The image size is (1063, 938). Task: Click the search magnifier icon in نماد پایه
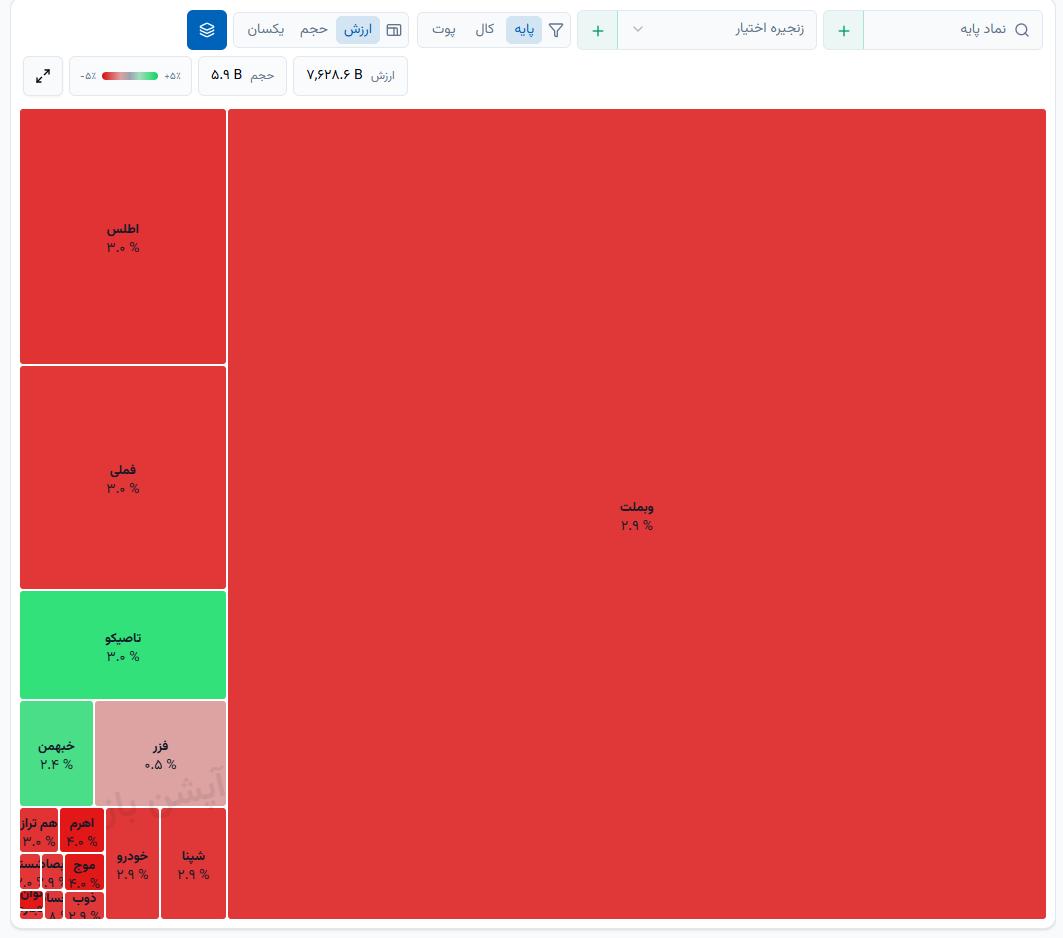tap(1022, 30)
